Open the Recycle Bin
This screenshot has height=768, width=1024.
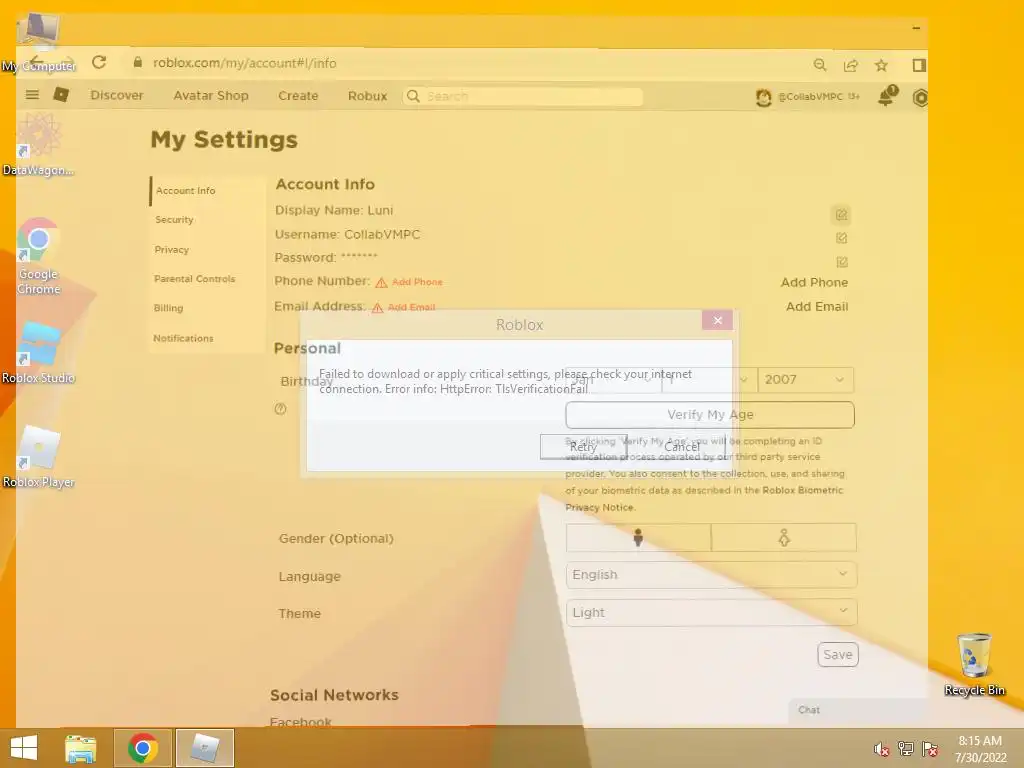(x=974, y=664)
